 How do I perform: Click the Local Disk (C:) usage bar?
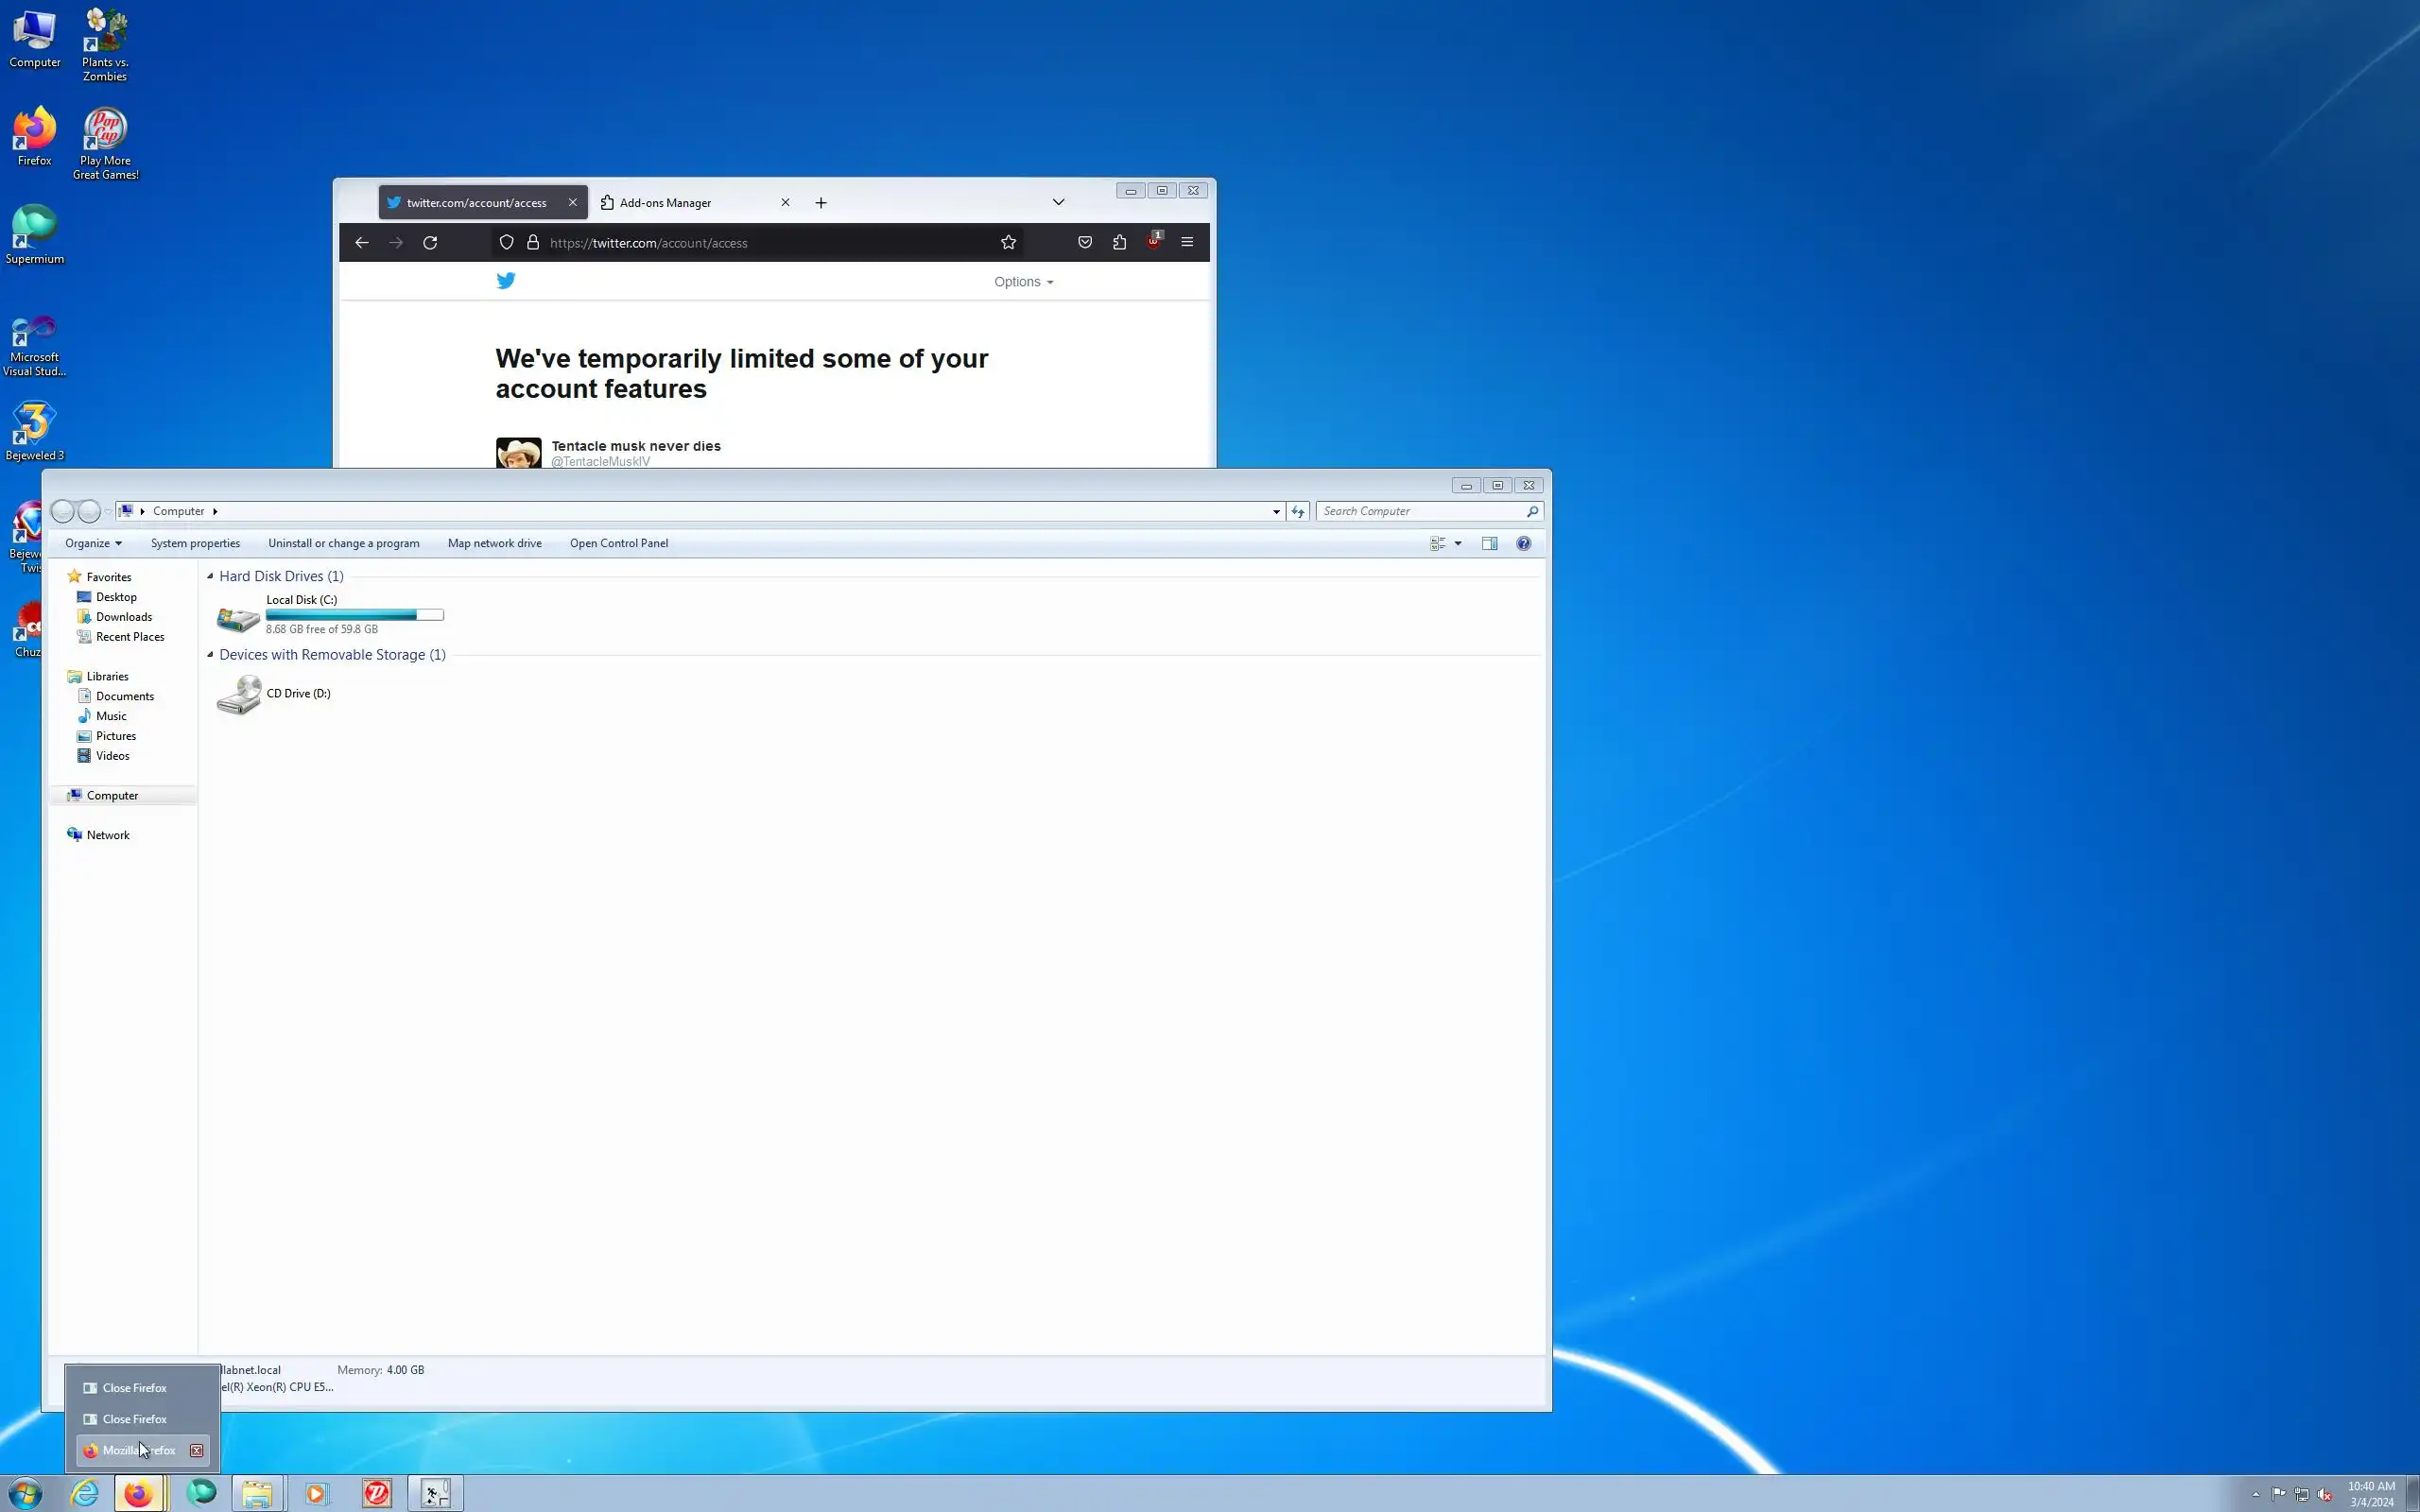(354, 615)
